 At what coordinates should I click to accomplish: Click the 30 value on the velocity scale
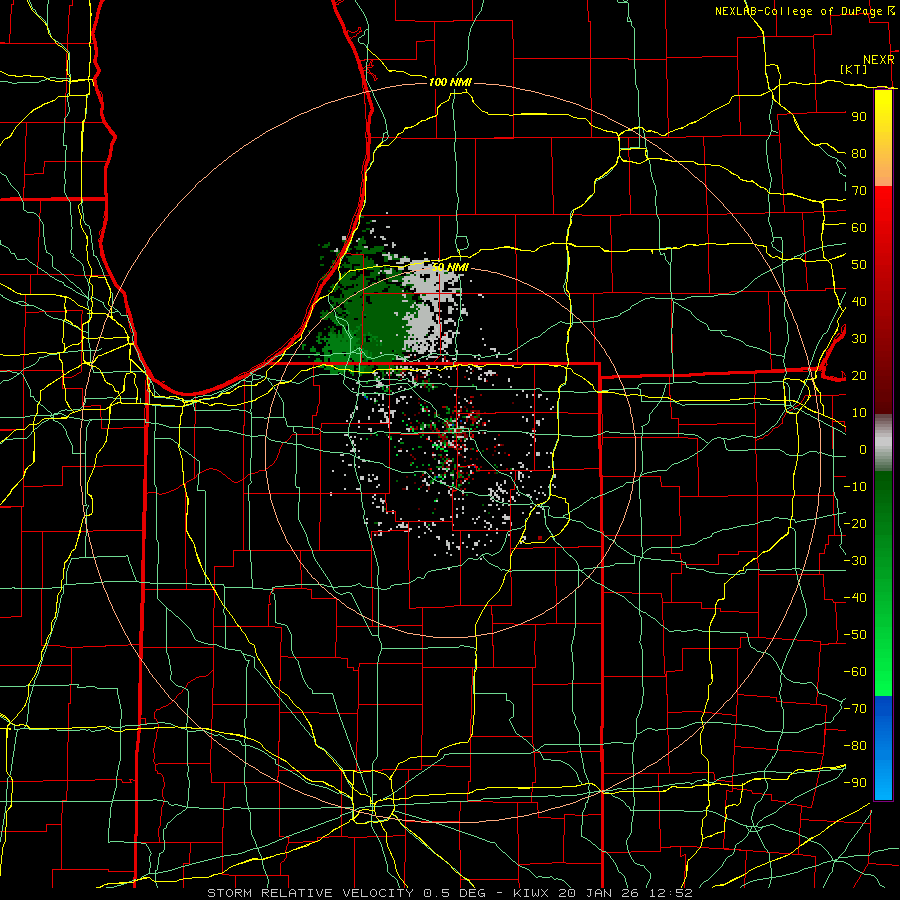tap(859, 339)
